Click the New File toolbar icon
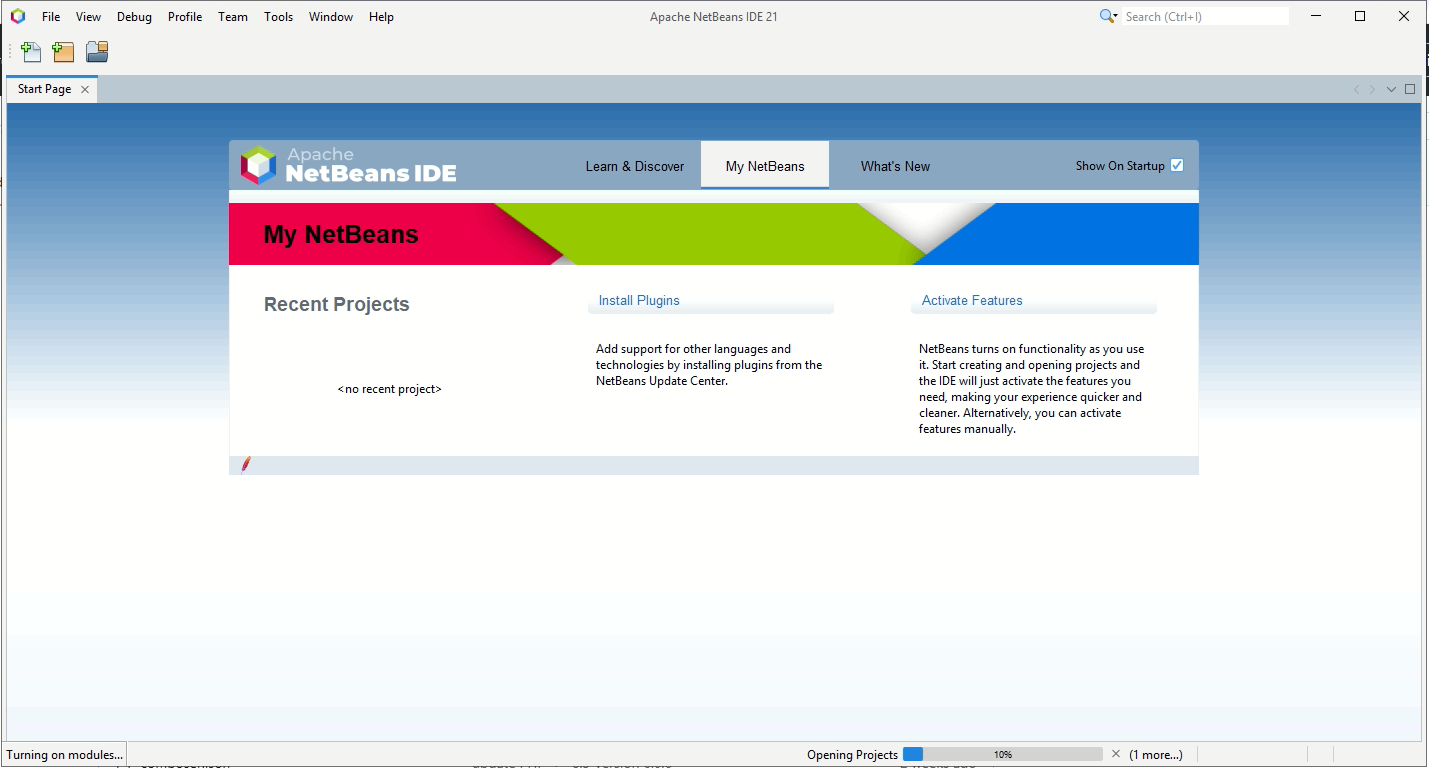1429x768 pixels. point(31,52)
